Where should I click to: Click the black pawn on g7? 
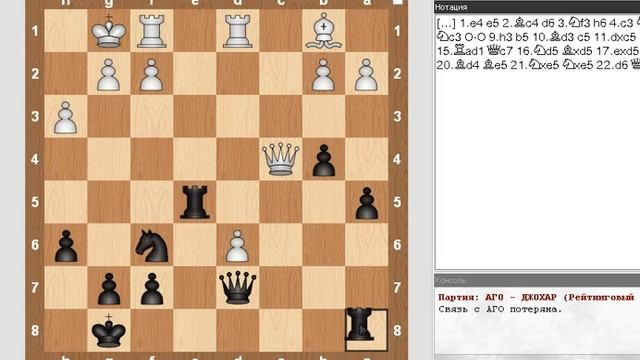pos(109,289)
